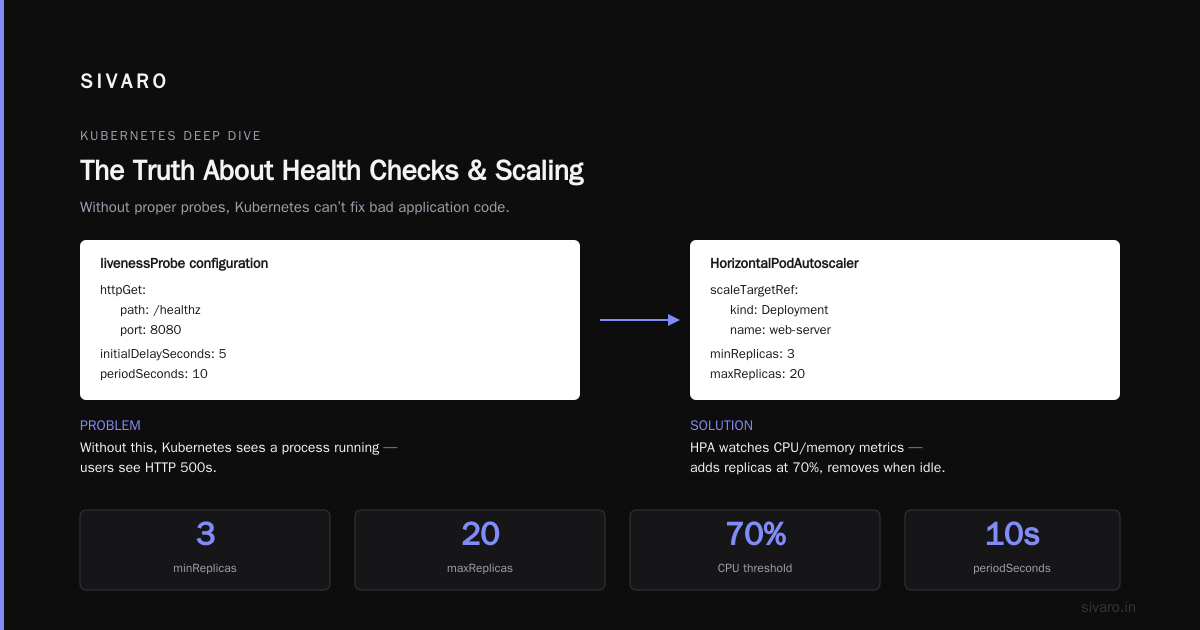
Task: Click the 'maxReplicas: 20' config line
Action: point(757,374)
